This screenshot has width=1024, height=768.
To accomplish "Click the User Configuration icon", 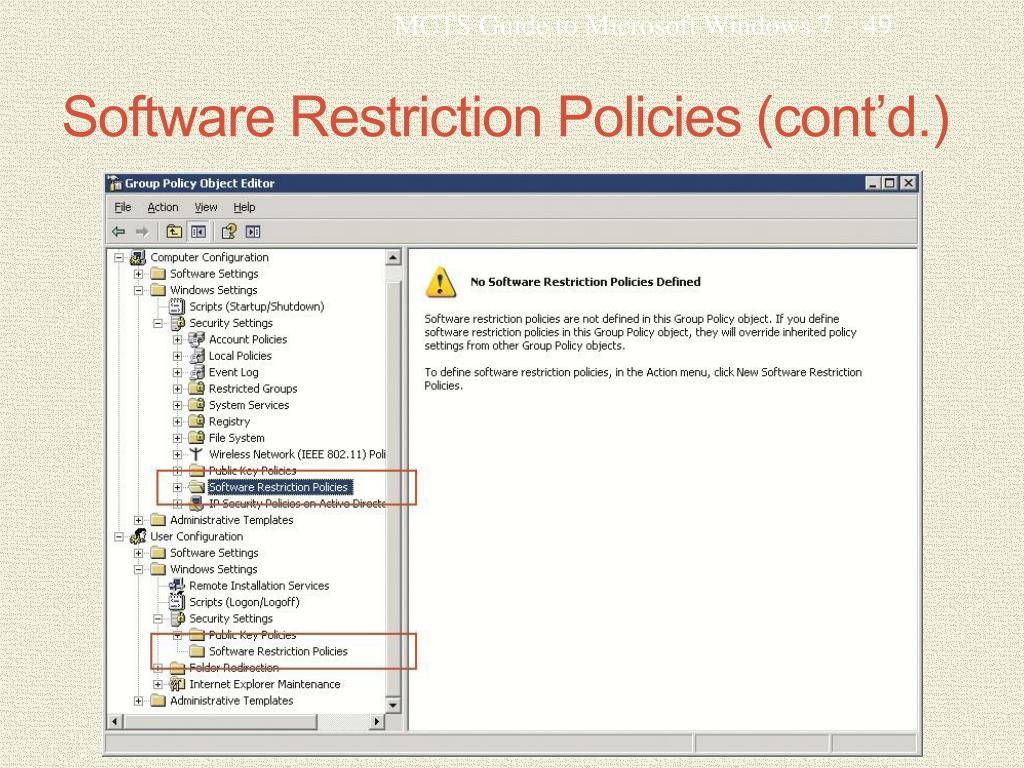I will click(x=138, y=536).
